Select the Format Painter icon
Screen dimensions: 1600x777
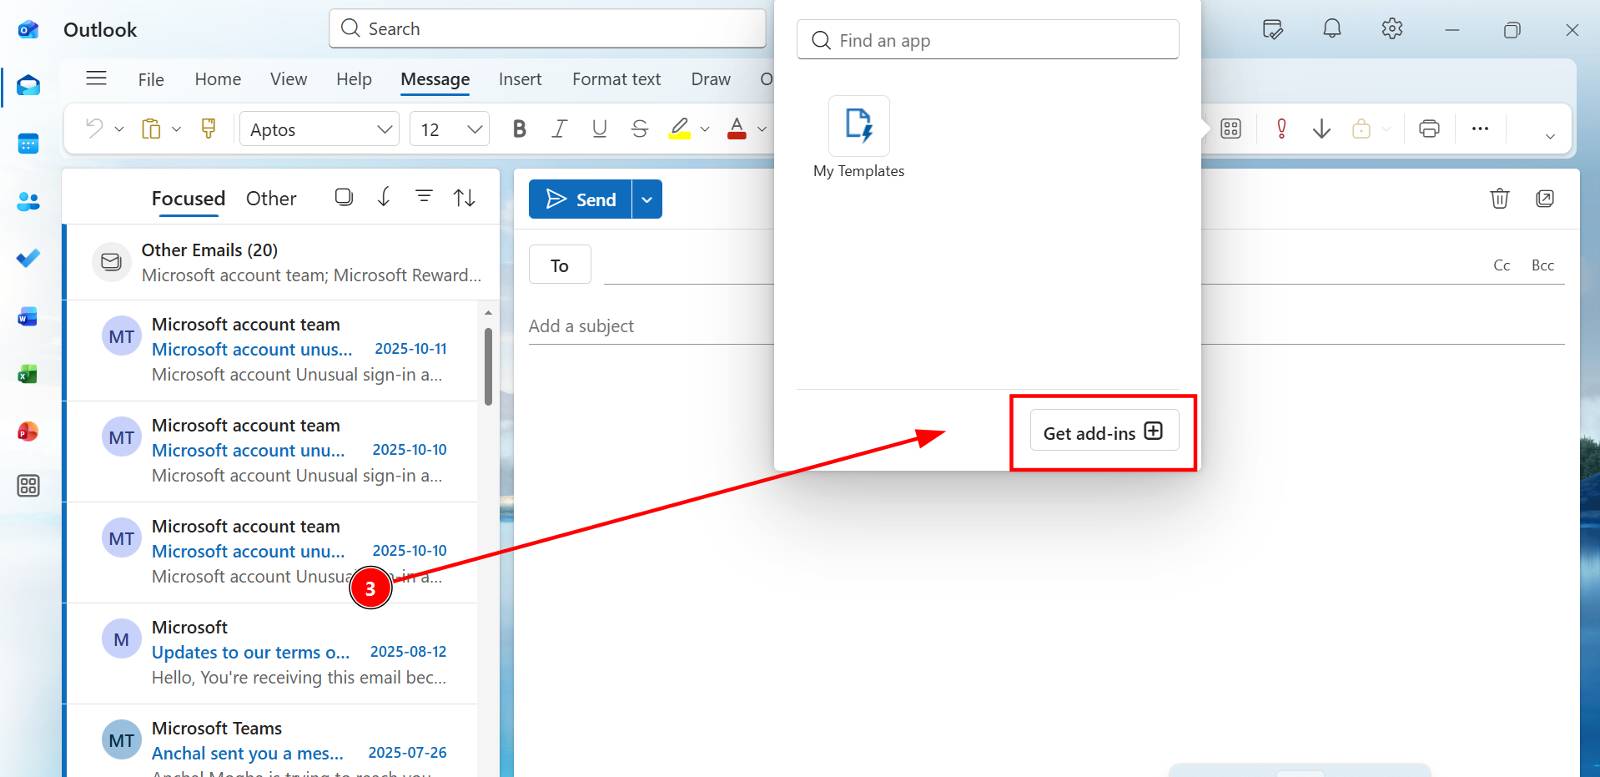209,129
